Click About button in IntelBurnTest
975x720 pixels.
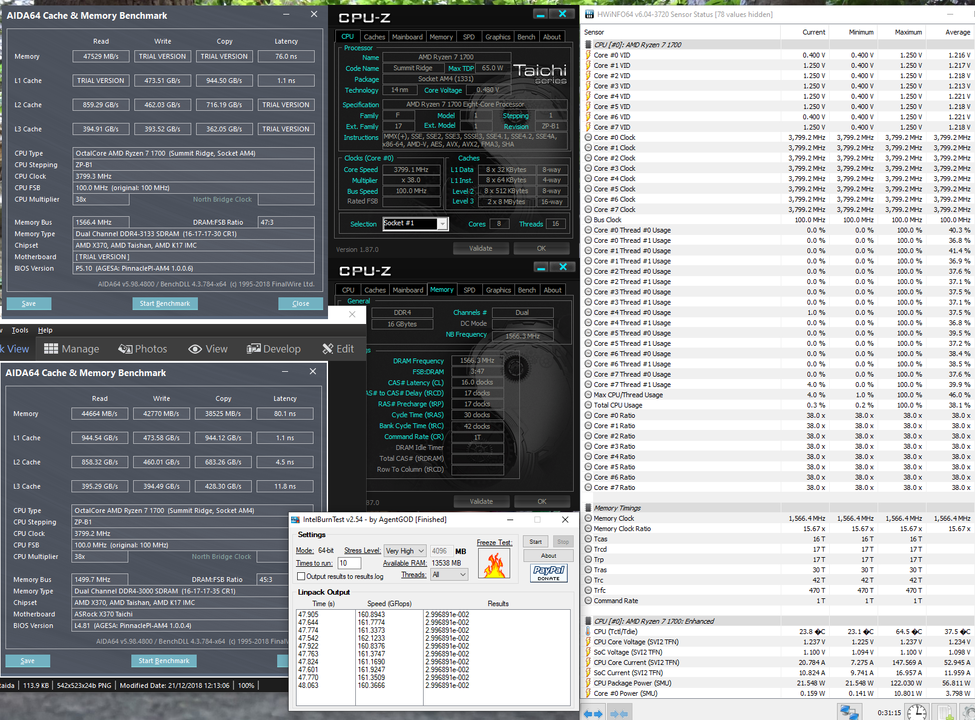548,556
